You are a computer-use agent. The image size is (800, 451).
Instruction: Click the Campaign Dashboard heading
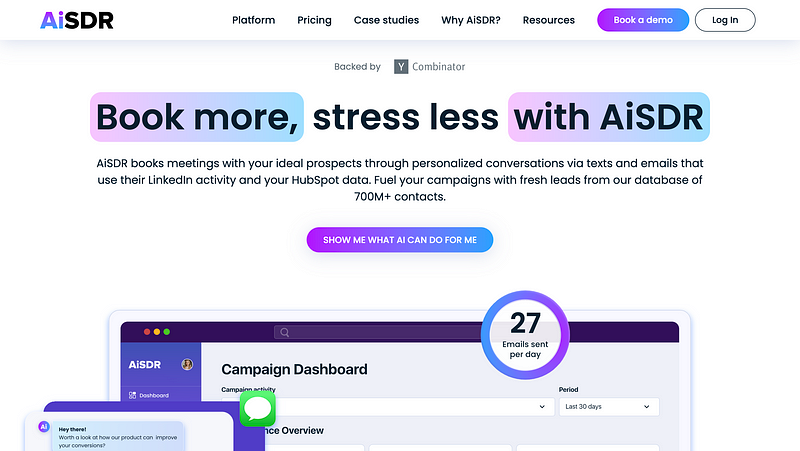(x=294, y=369)
